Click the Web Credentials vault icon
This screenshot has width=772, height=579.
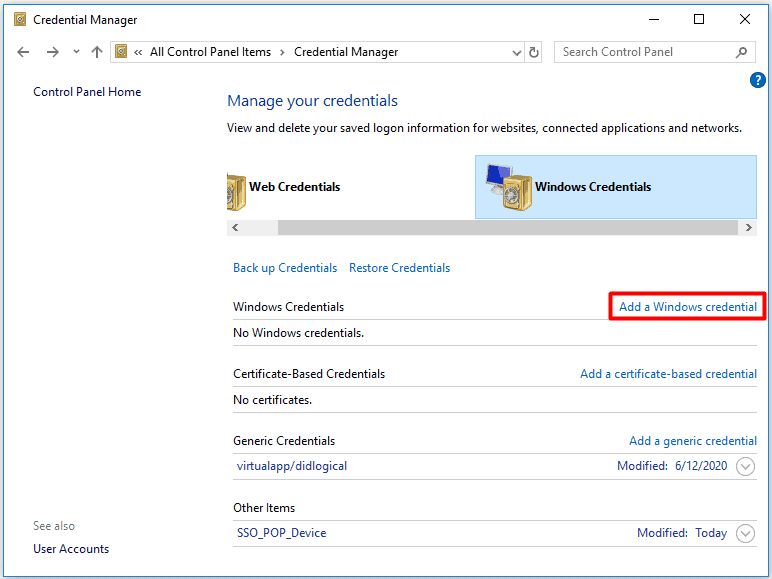pos(237,188)
